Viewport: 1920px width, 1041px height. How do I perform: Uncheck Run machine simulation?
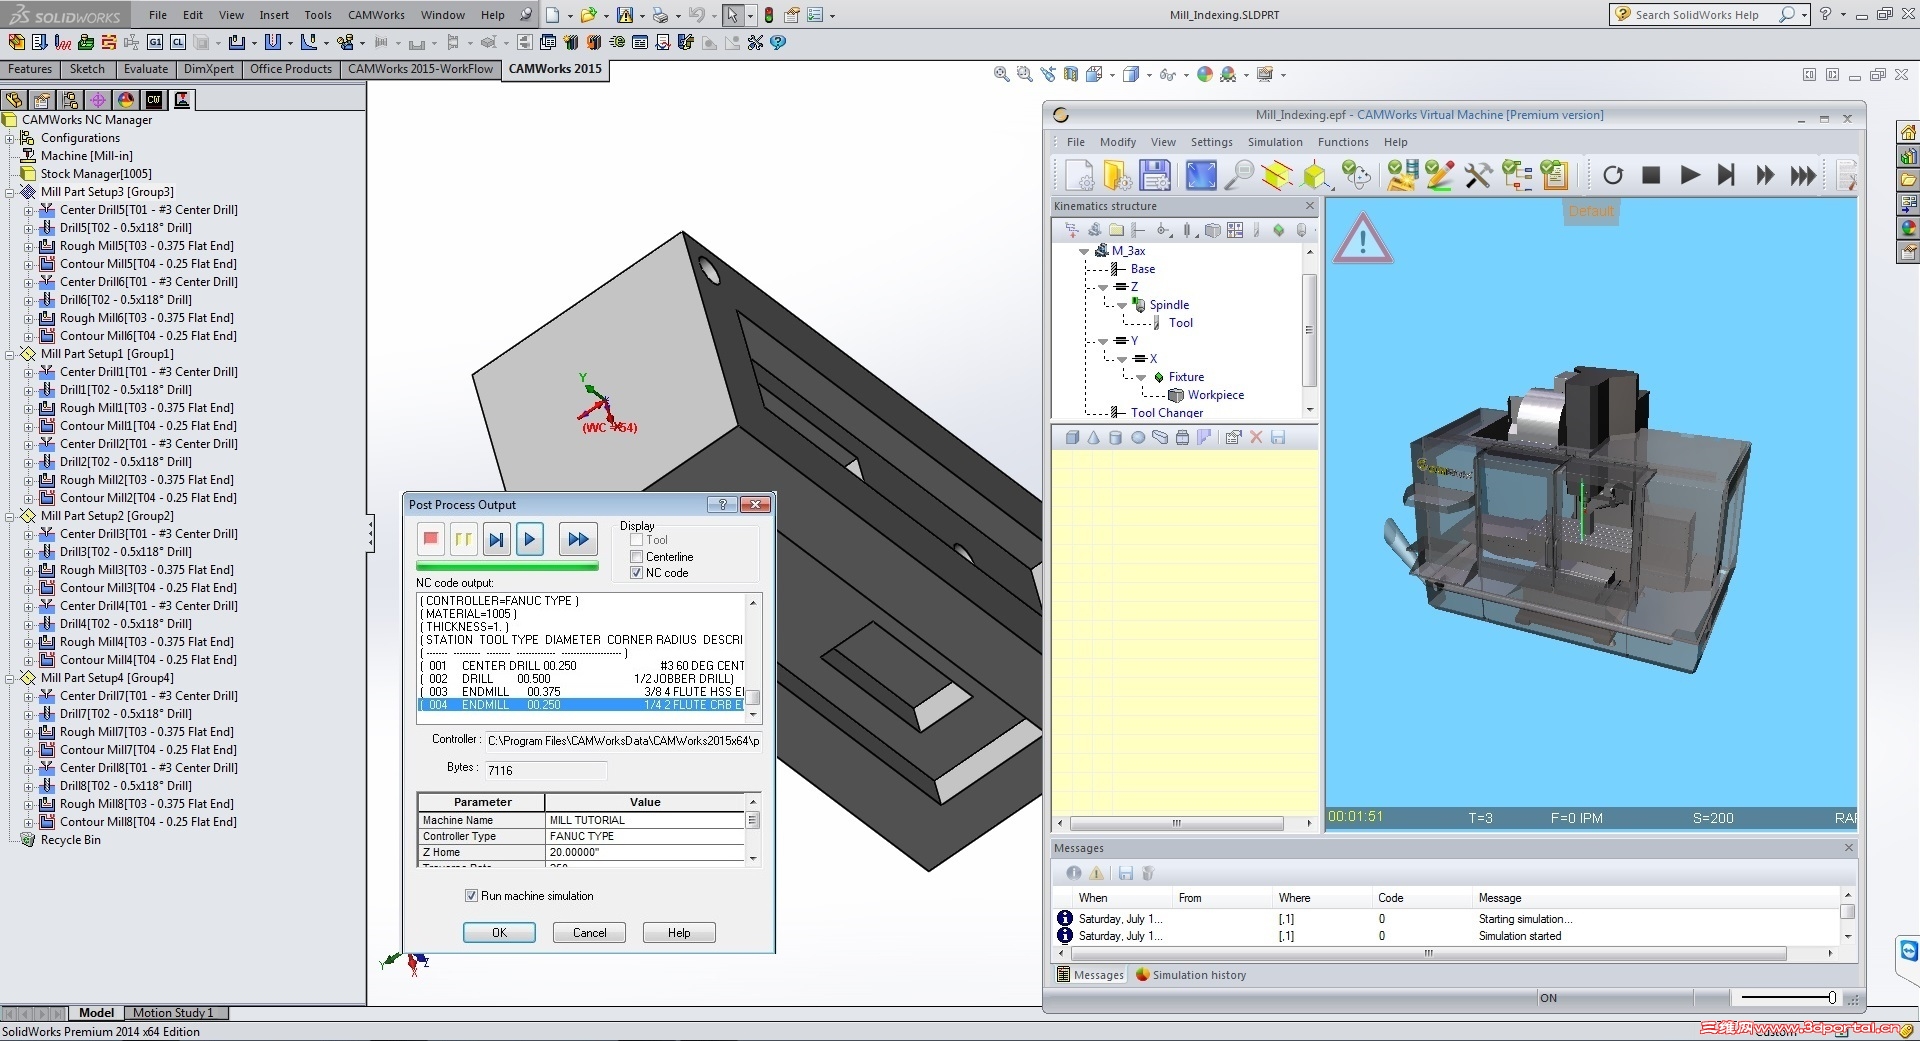point(471,896)
